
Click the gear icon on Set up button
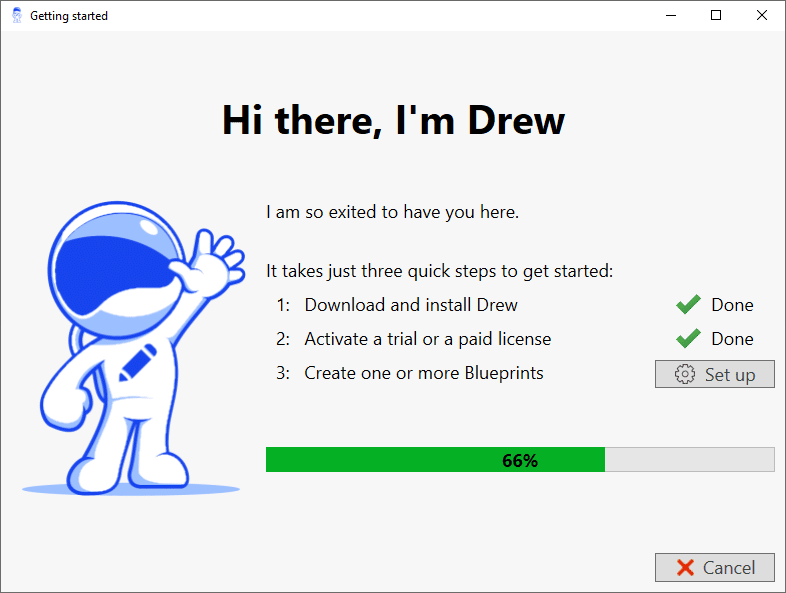685,375
